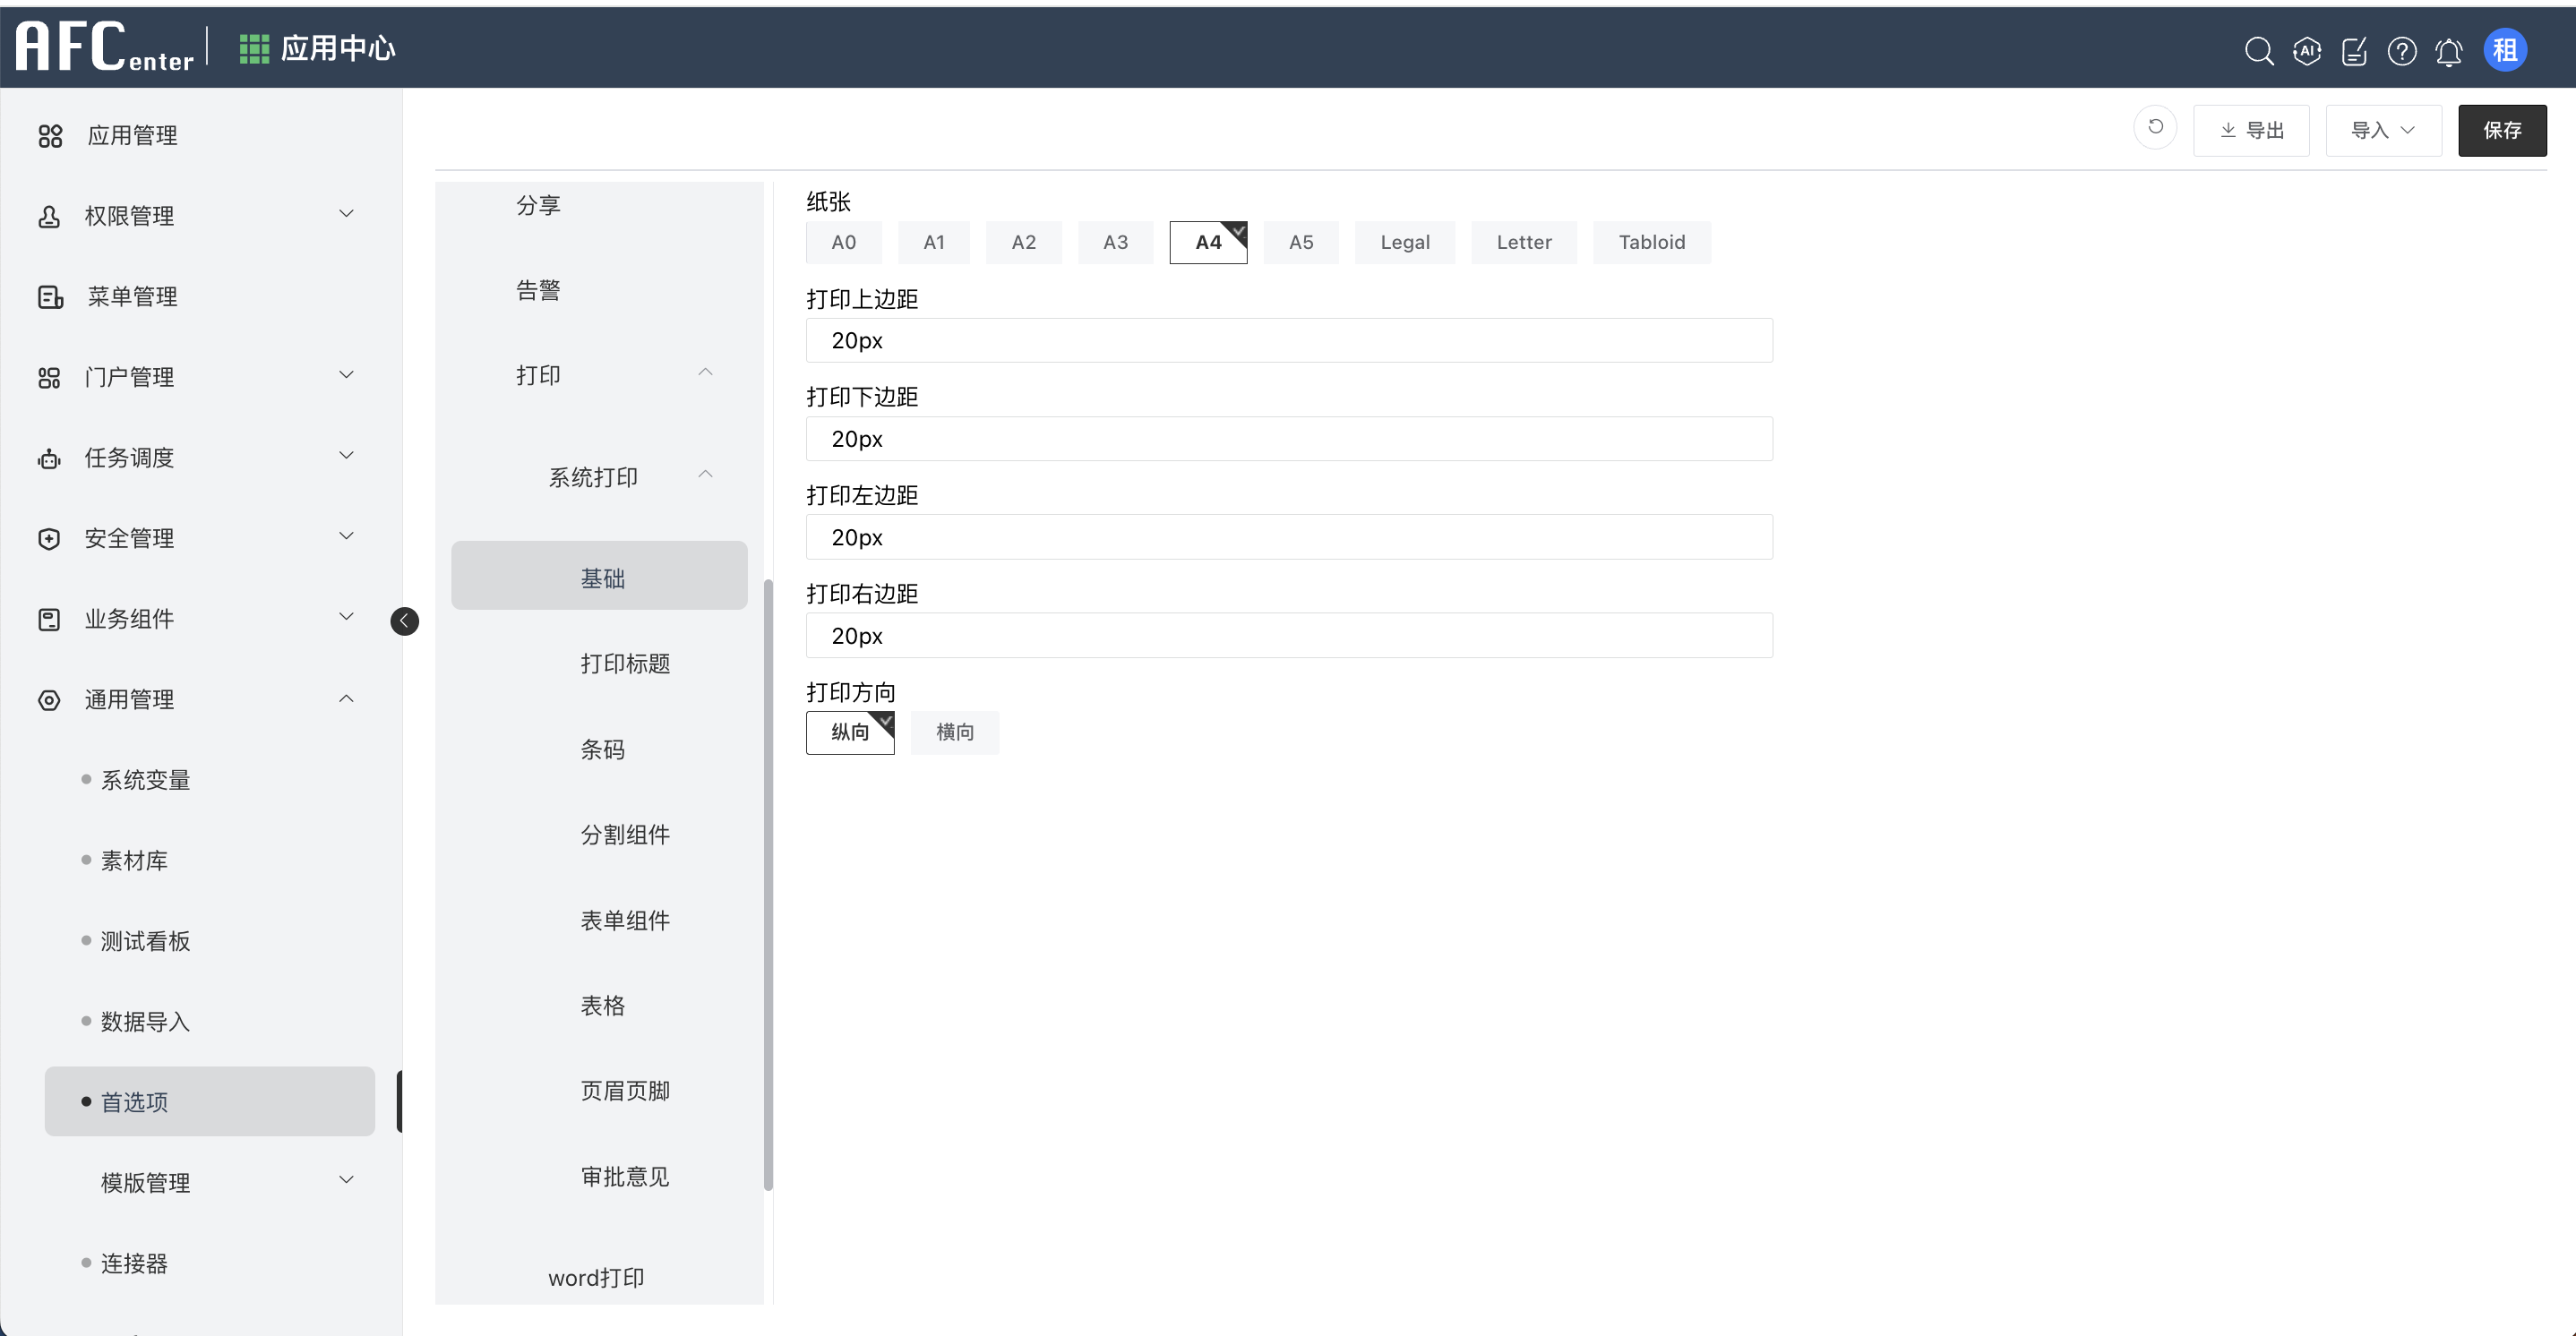Open the help question mark icon
Image resolution: width=2576 pixels, height=1336 pixels.
coord(2401,51)
